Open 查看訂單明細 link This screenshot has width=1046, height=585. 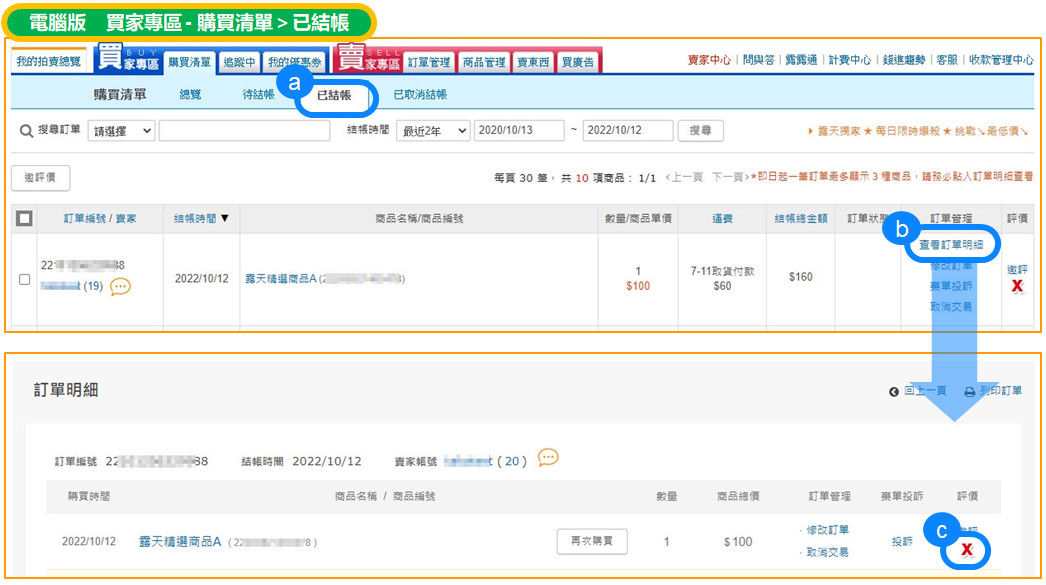point(951,246)
